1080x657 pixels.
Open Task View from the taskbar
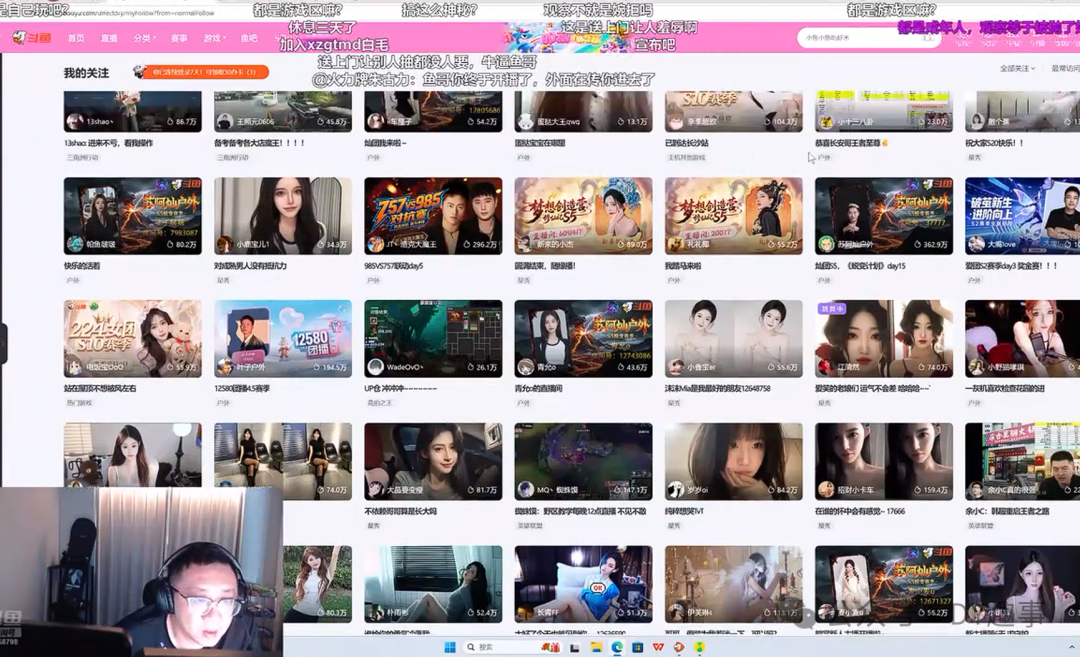point(574,647)
